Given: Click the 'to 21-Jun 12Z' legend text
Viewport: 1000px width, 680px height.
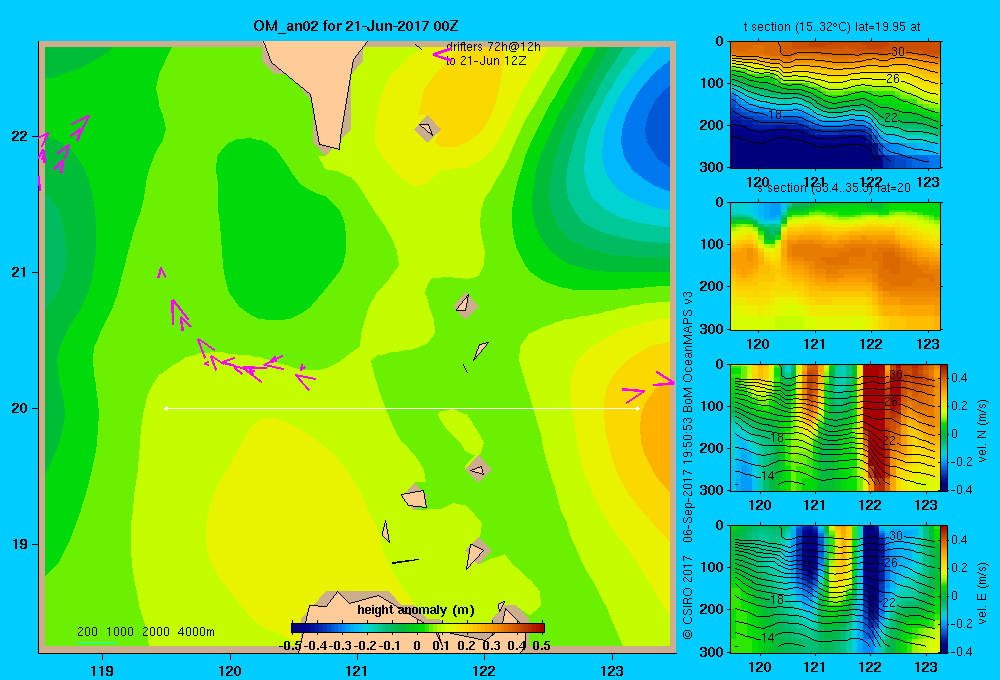Looking at the screenshot, I should pos(486,61).
